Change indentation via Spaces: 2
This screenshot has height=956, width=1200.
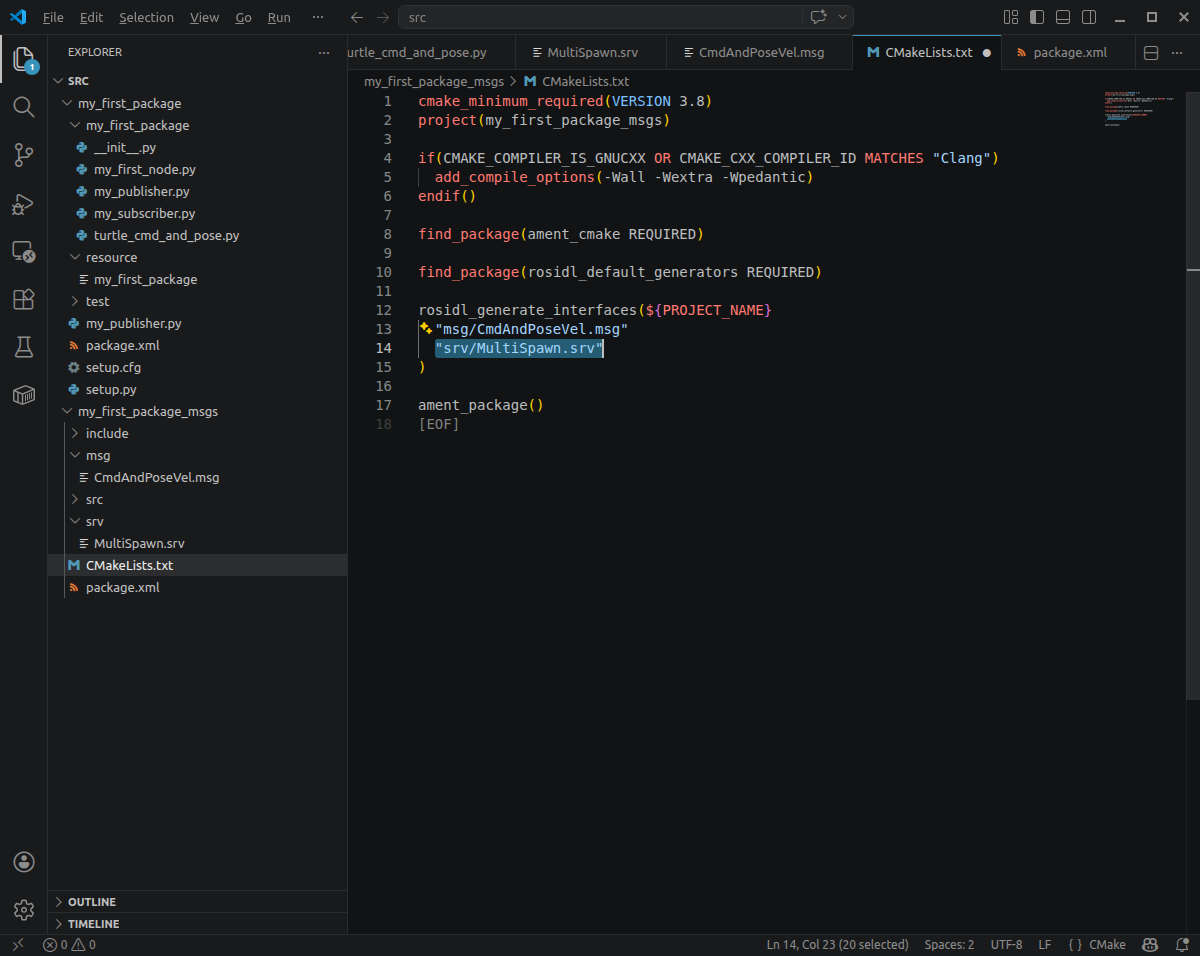point(949,944)
